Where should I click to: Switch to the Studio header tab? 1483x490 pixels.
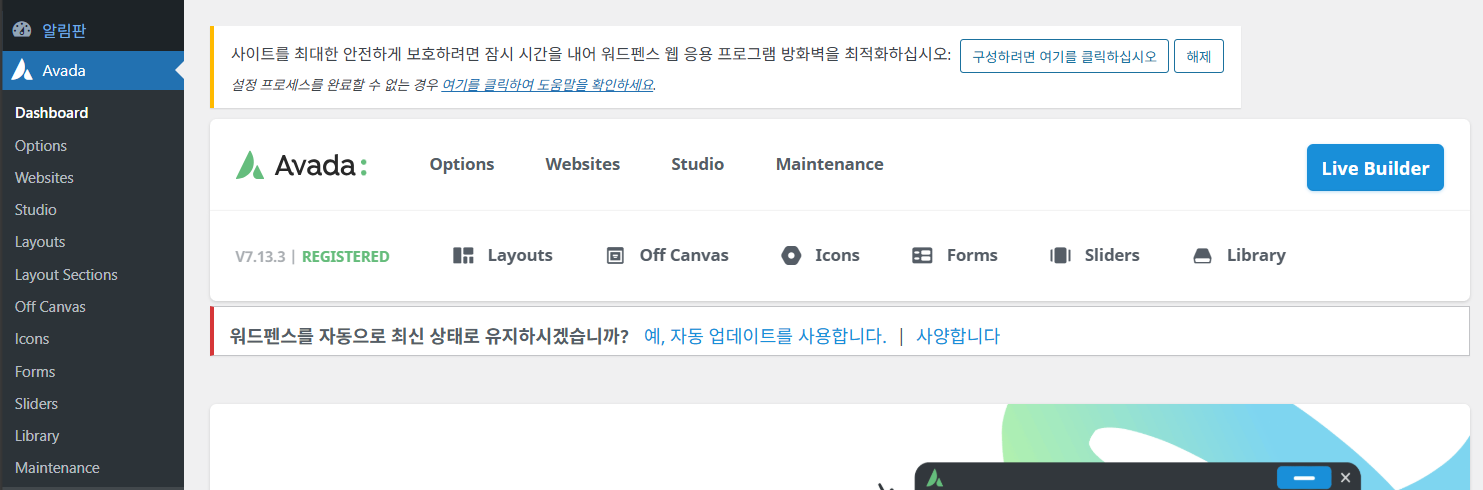tap(698, 164)
